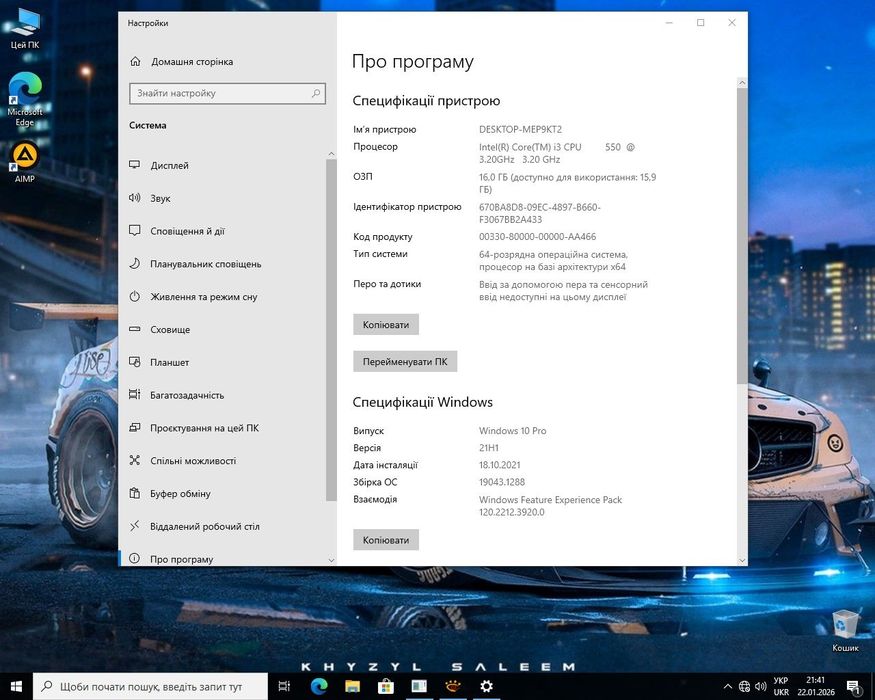Click the Settings gear on taskbar
The image size is (875, 700).
[x=486, y=686]
